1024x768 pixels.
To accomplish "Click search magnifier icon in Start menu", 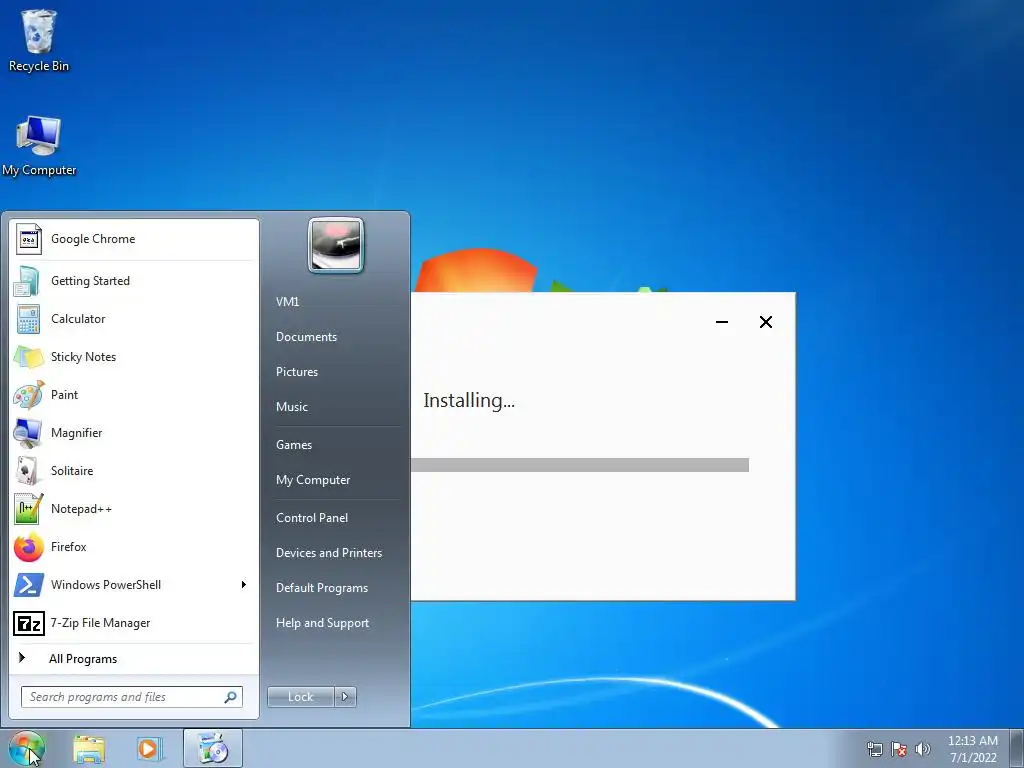I will pos(230,697).
